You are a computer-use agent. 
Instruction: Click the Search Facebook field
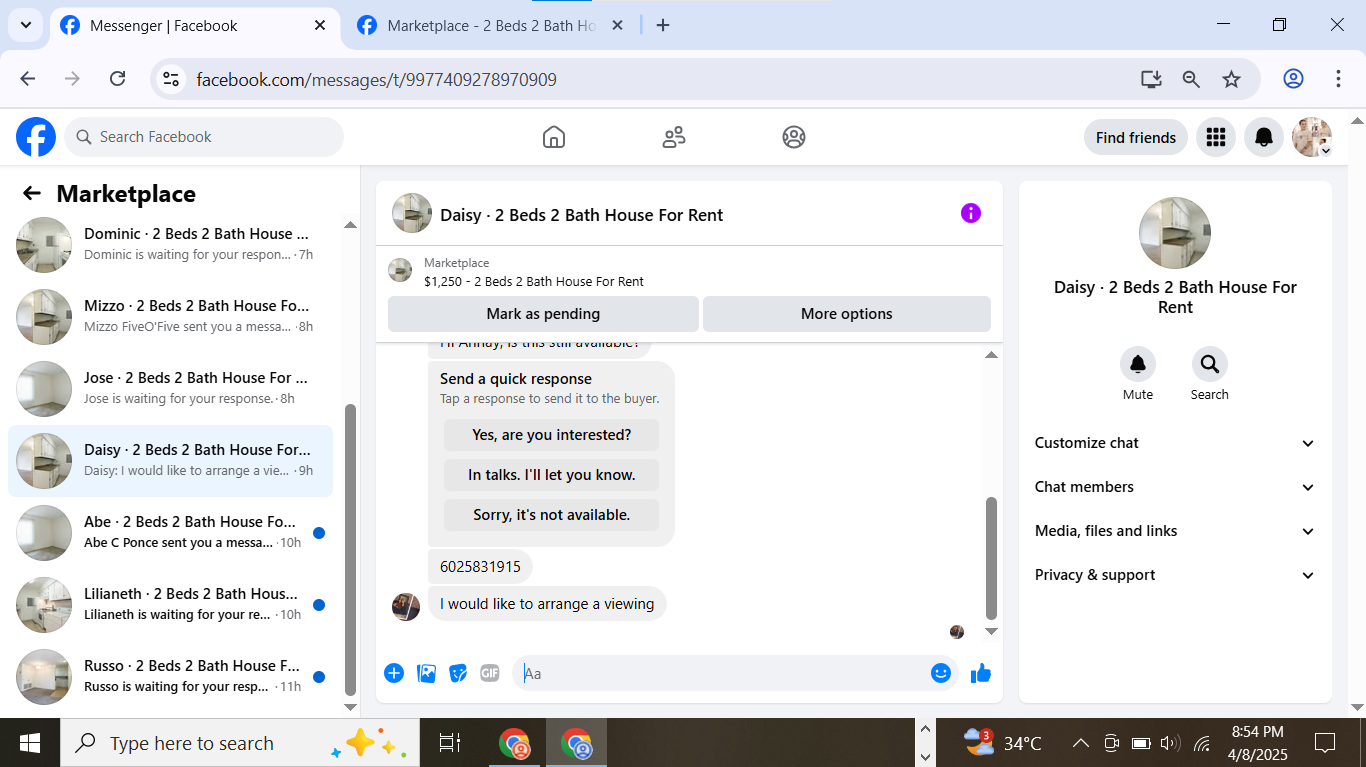(x=204, y=137)
